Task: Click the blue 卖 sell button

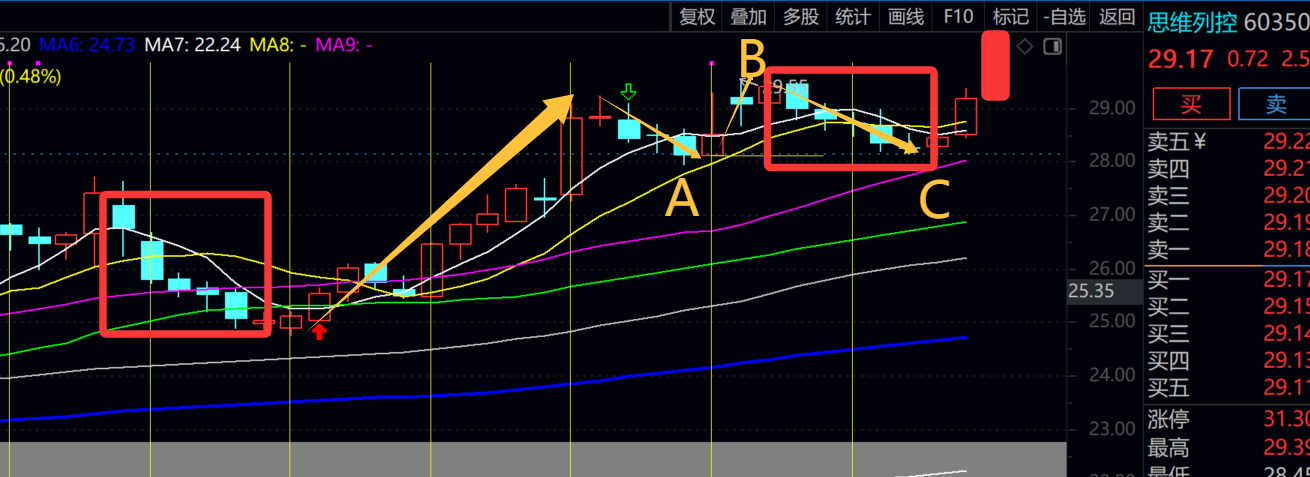Action: click(1275, 103)
